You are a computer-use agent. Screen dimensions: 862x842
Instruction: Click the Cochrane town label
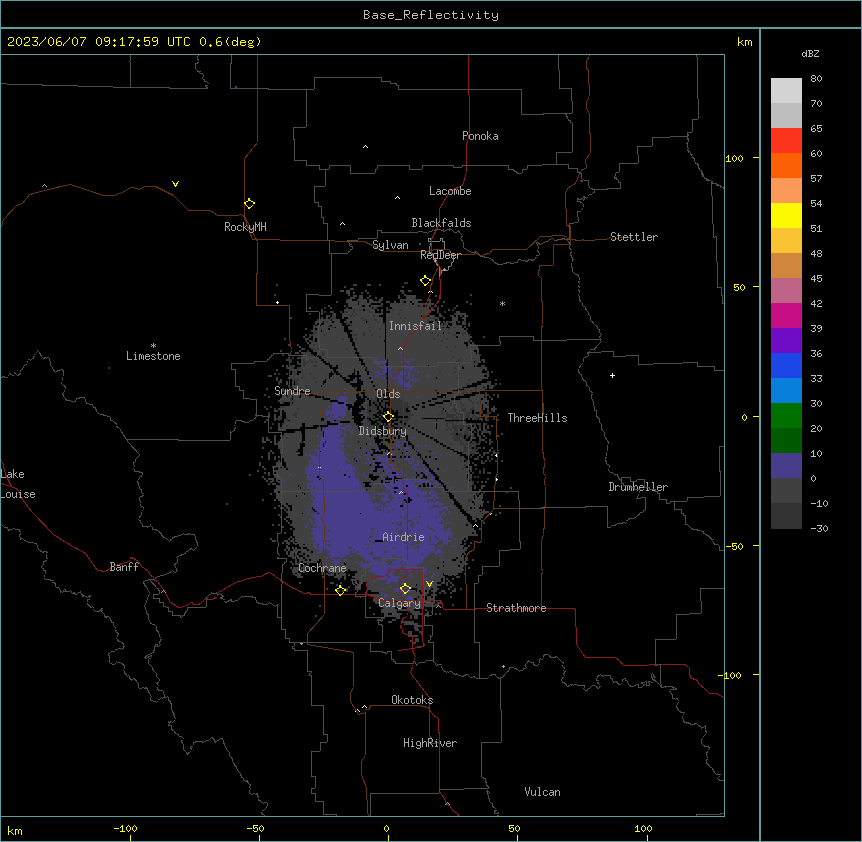(322, 568)
